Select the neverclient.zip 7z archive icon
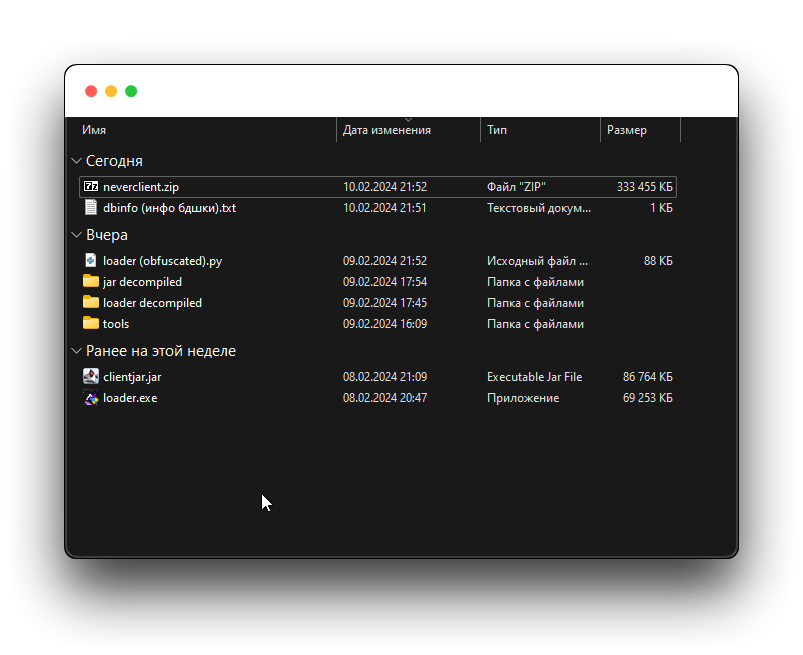Image resolution: width=803 pixels, height=655 pixels. (x=91, y=186)
